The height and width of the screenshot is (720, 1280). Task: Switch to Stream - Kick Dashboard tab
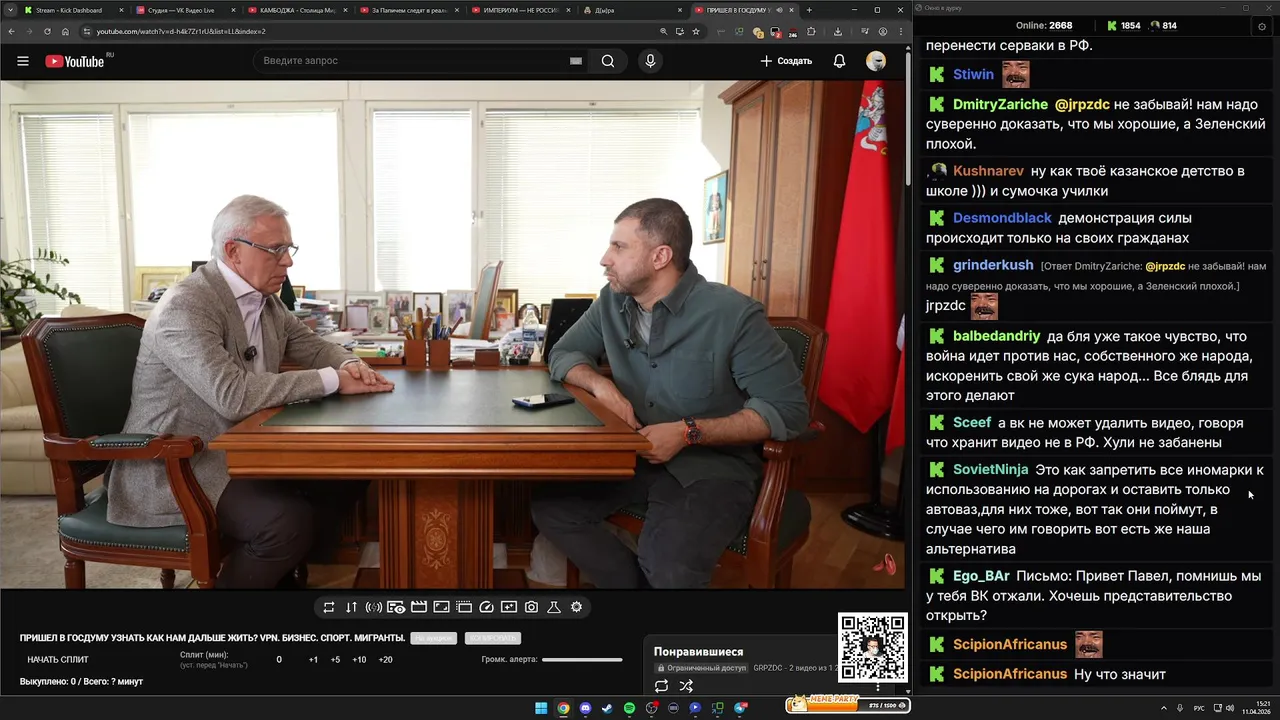pos(74,10)
